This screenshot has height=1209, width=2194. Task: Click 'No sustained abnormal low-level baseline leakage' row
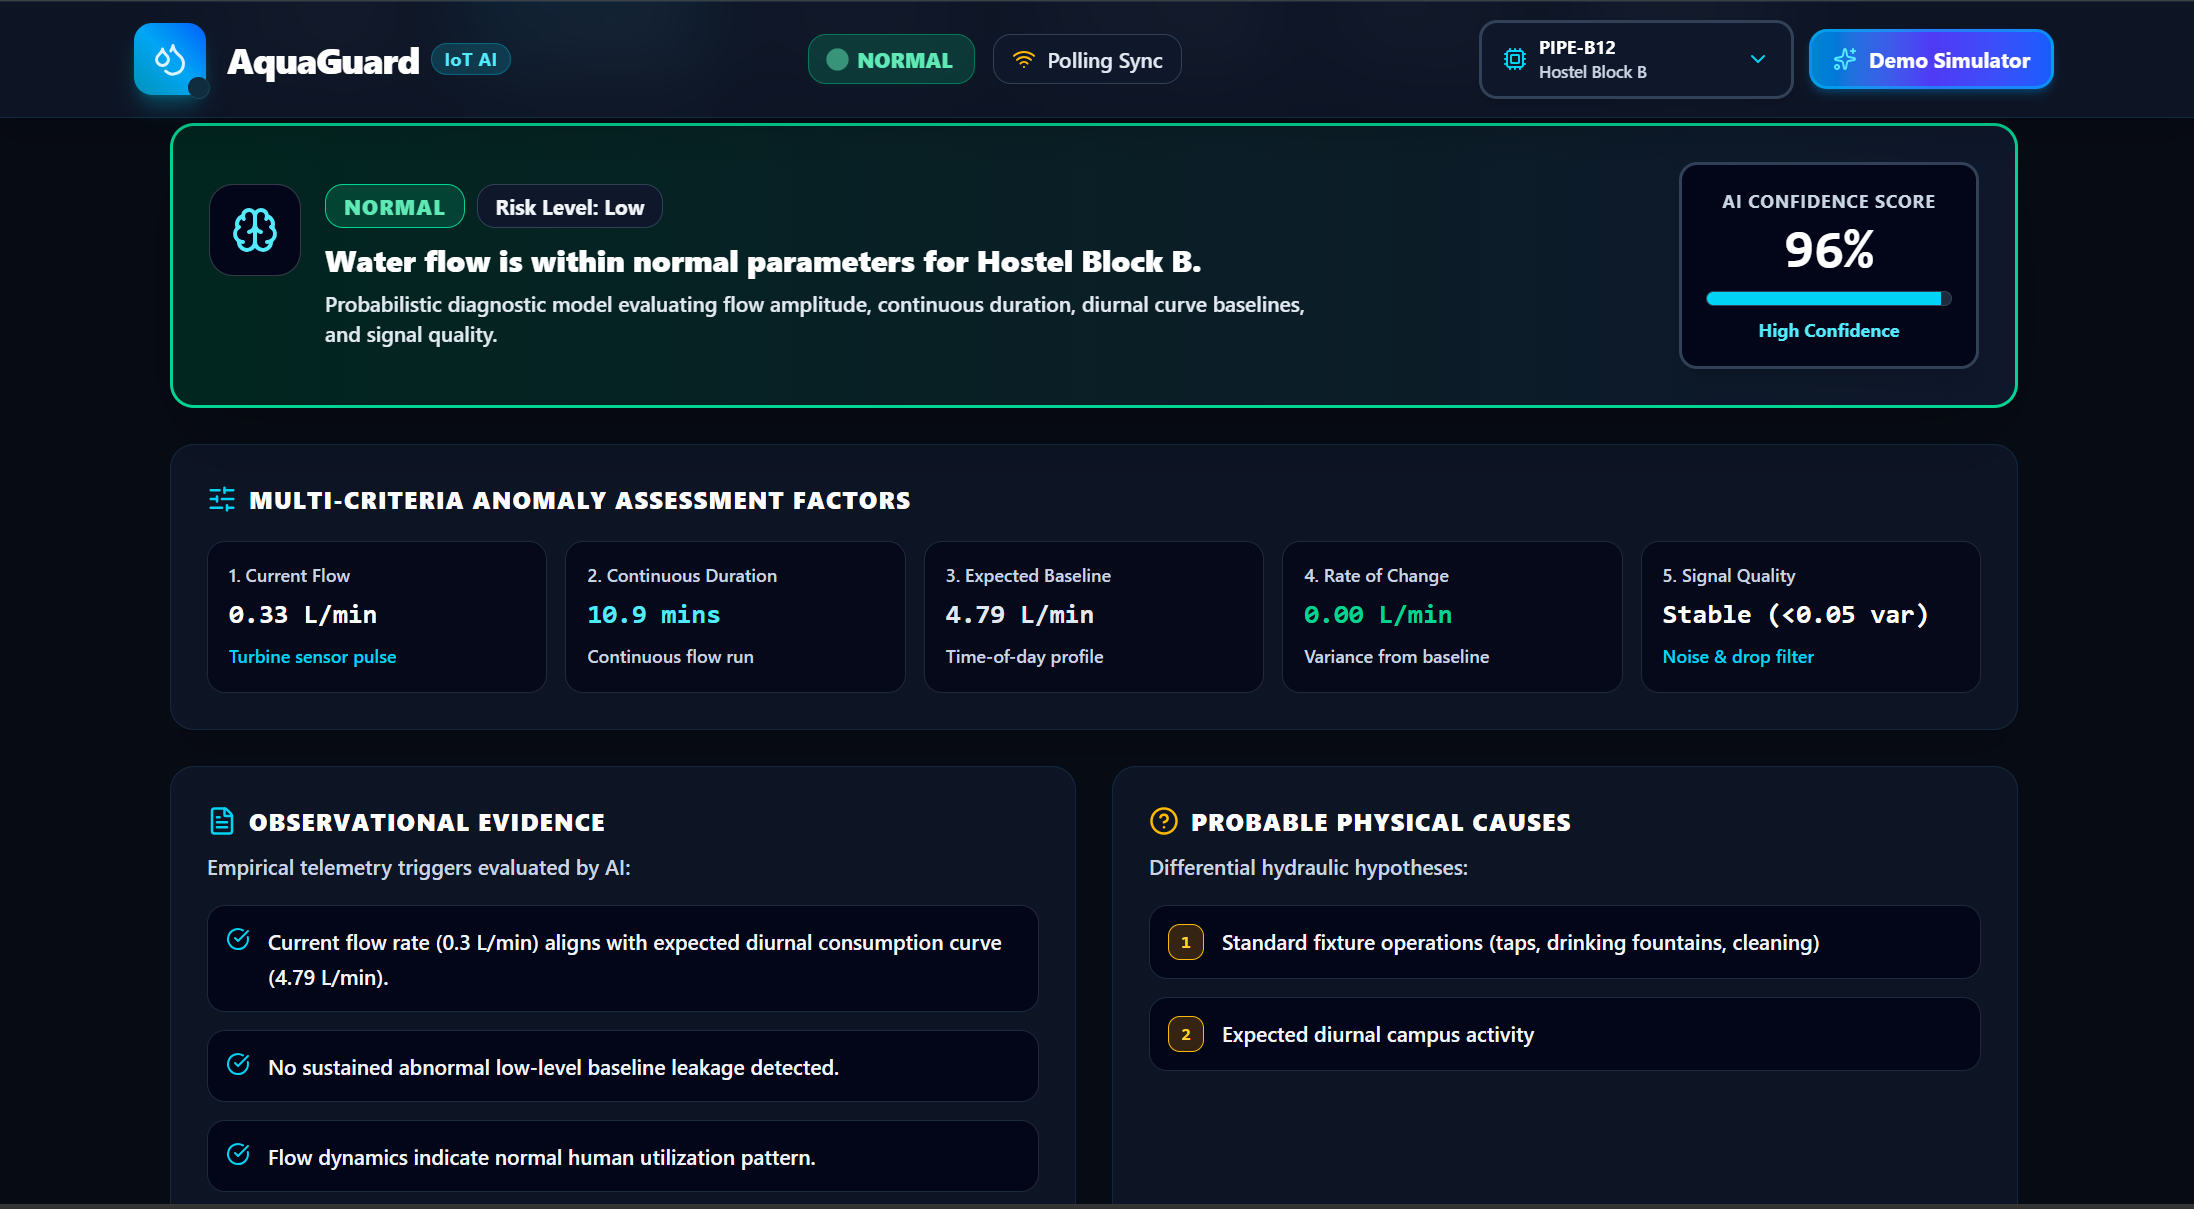623,1066
